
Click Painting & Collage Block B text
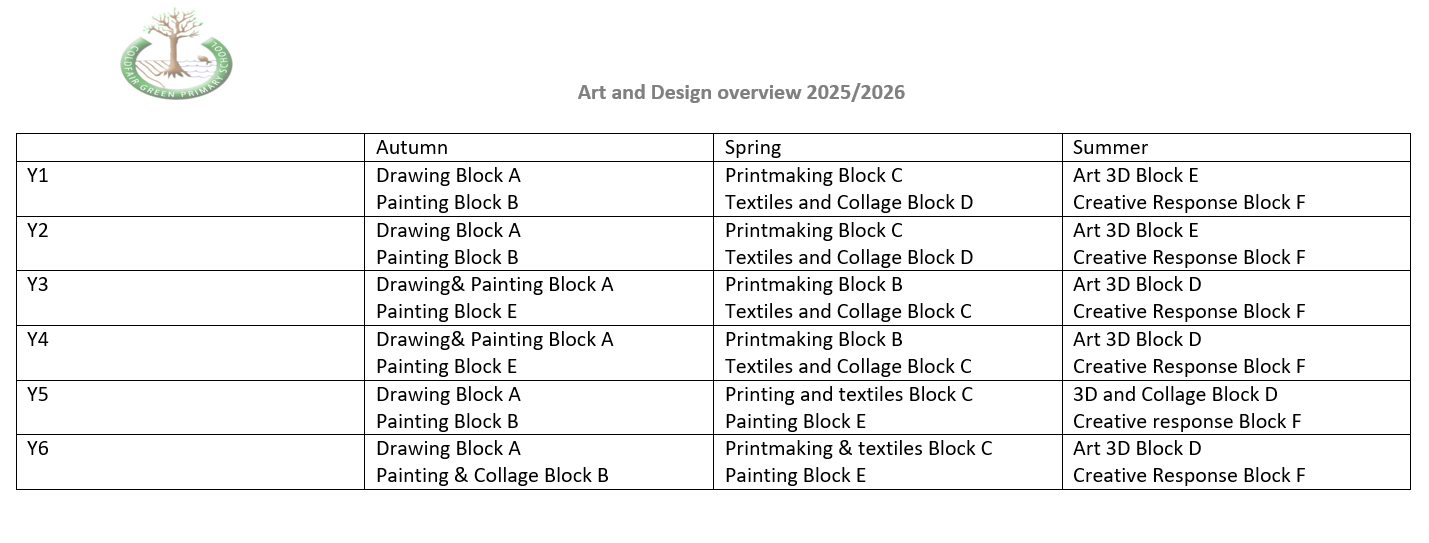coord(492,476)
